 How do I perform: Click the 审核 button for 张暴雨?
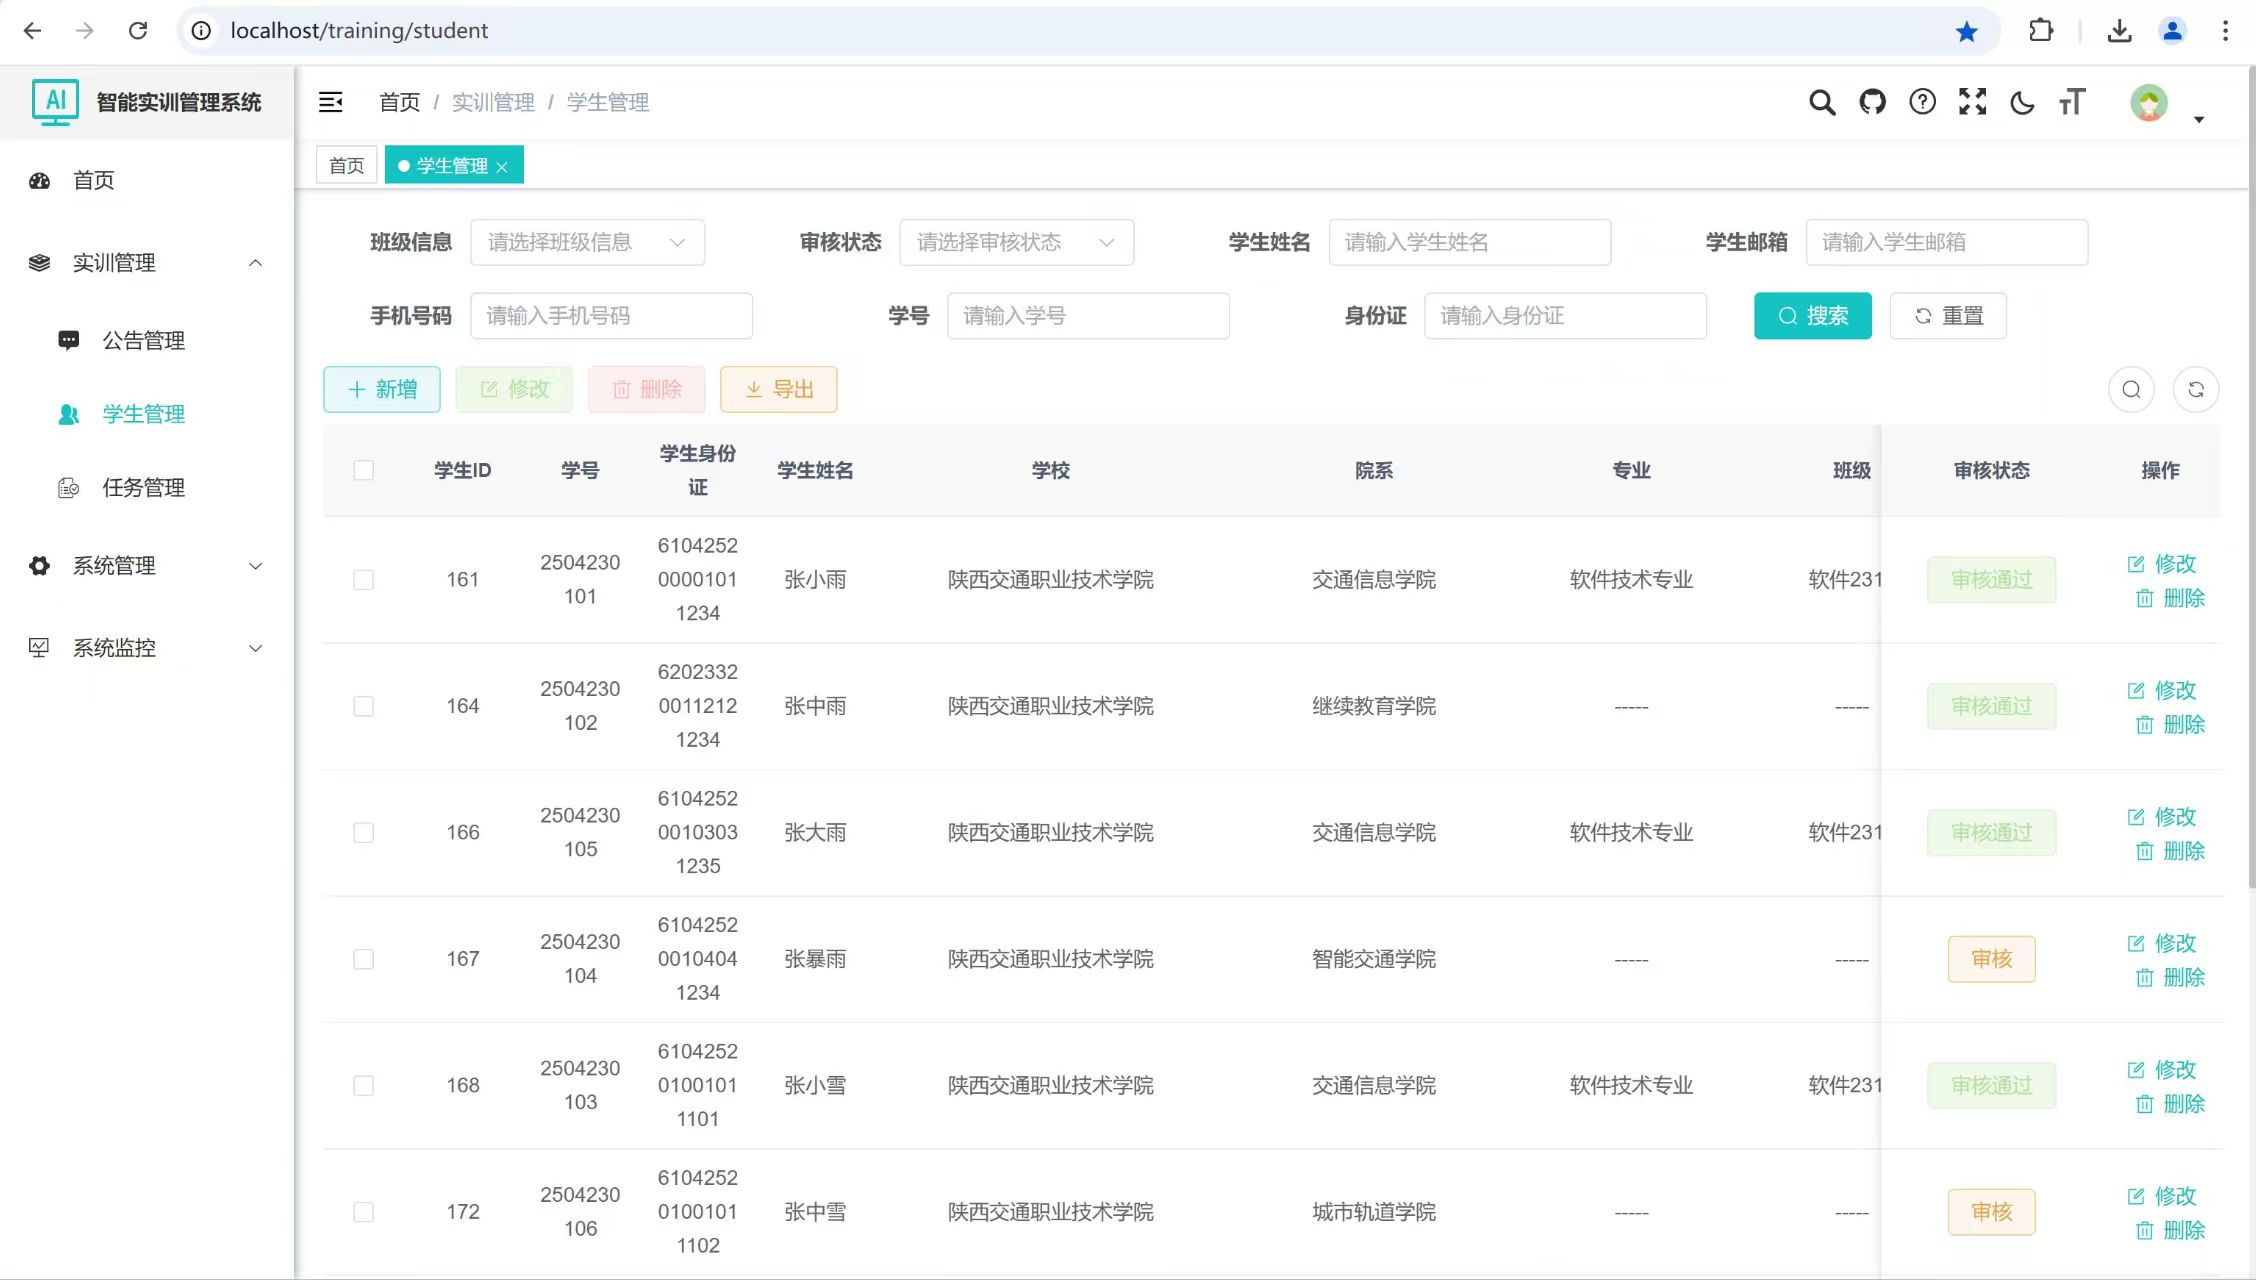(x=1991, y=959)
